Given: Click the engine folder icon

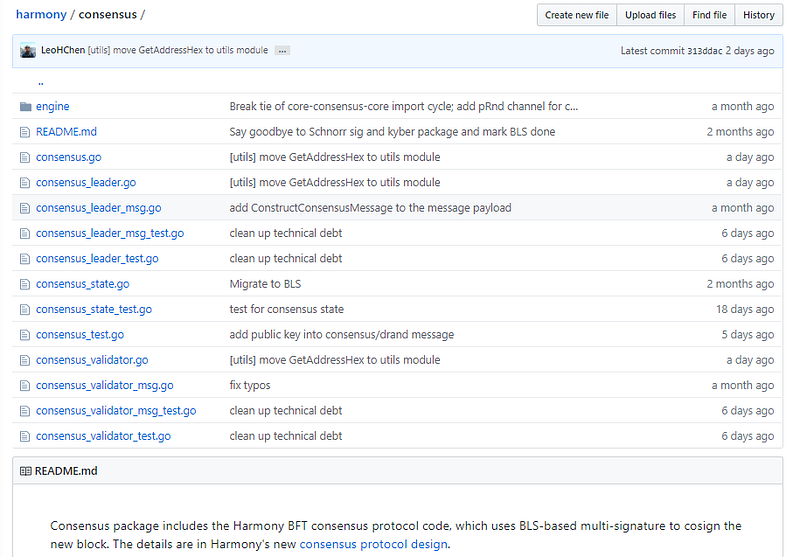Looking at the screenshot, I should click(26, 106).
